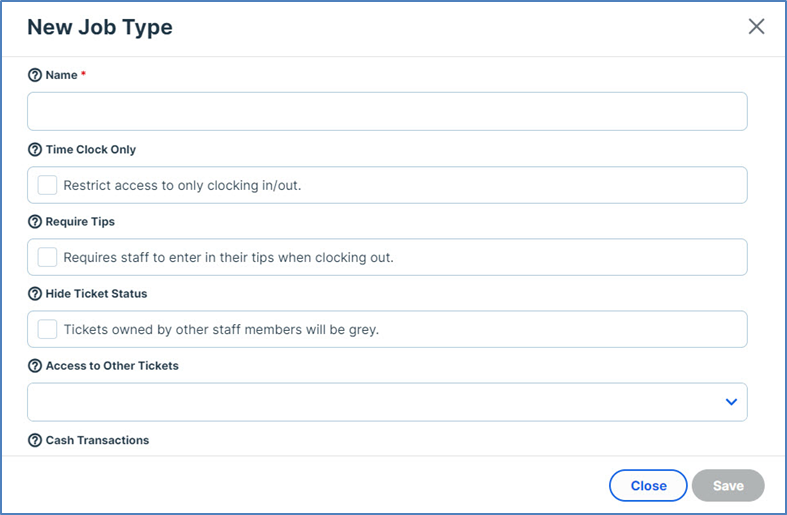Click the 'Requires staff to enter in their tips' text
This screenshot has width=787, height=515.
(x=228, y=258)
